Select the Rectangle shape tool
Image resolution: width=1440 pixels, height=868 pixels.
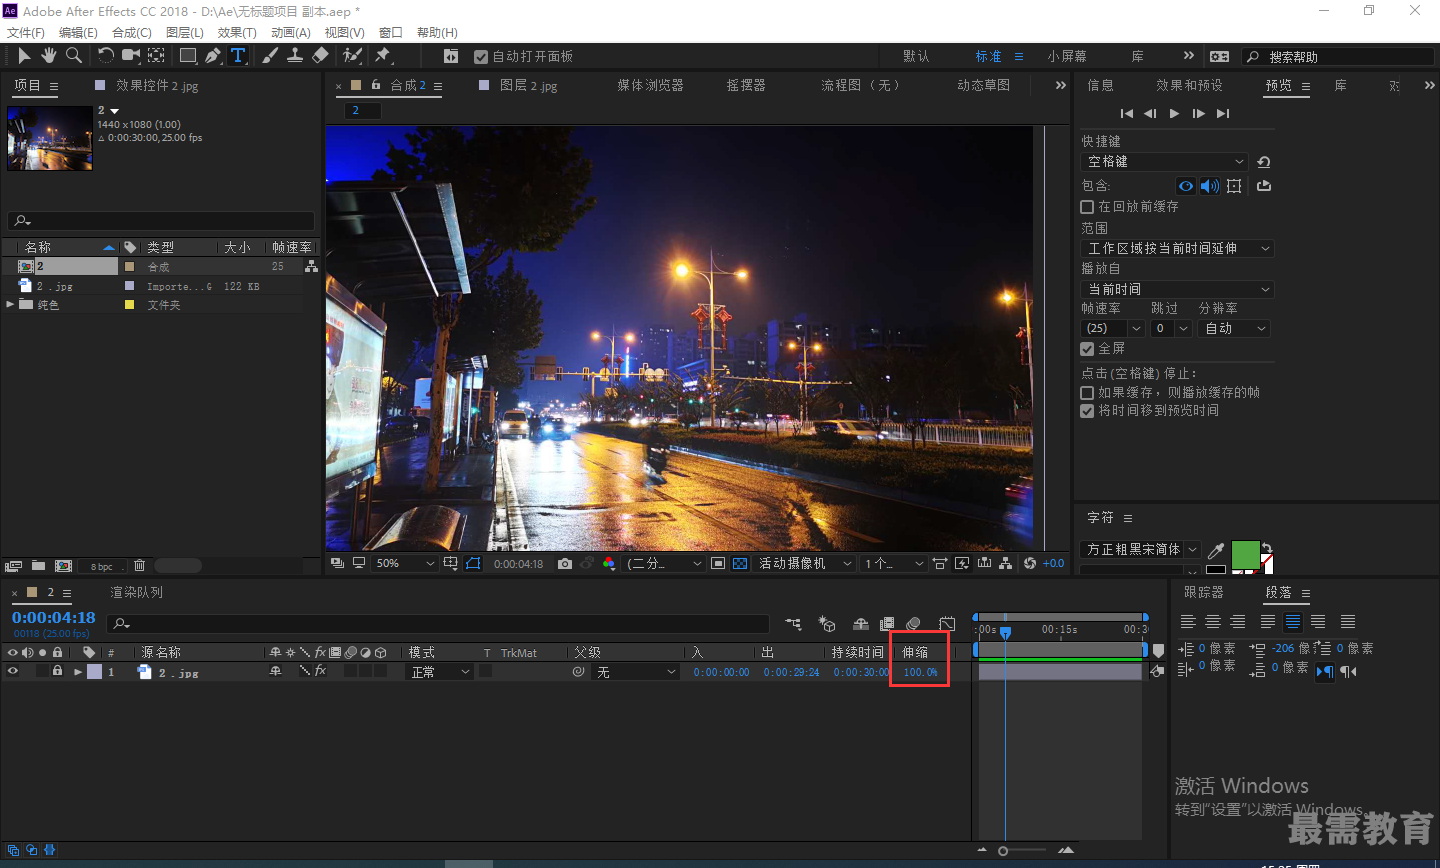[x=188, y=56]
